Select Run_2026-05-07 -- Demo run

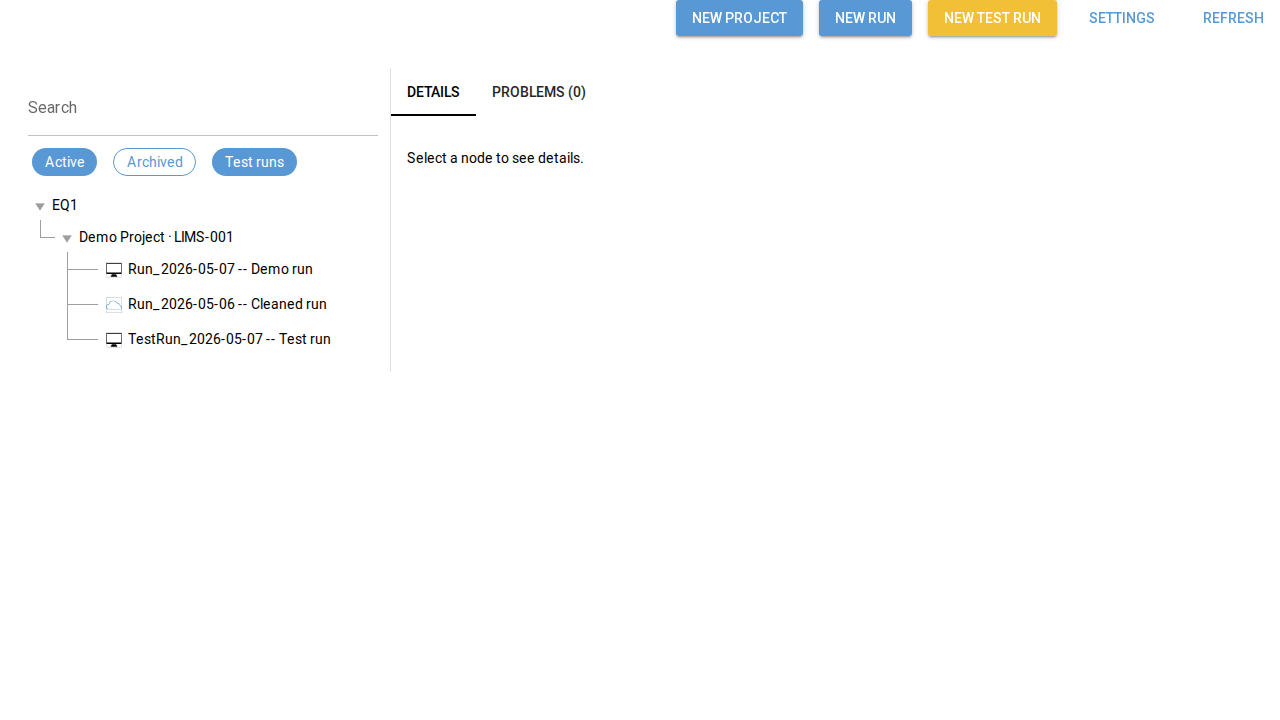(220, 269)
